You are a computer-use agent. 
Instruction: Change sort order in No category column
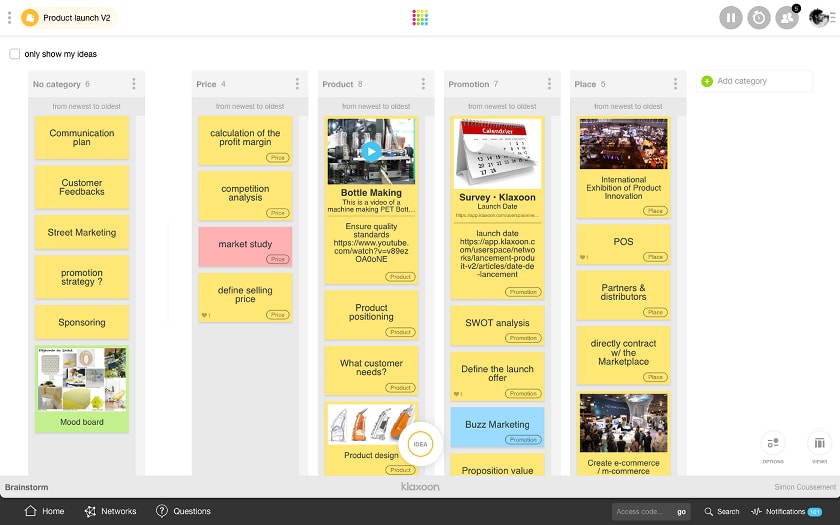tap(86, 106)
